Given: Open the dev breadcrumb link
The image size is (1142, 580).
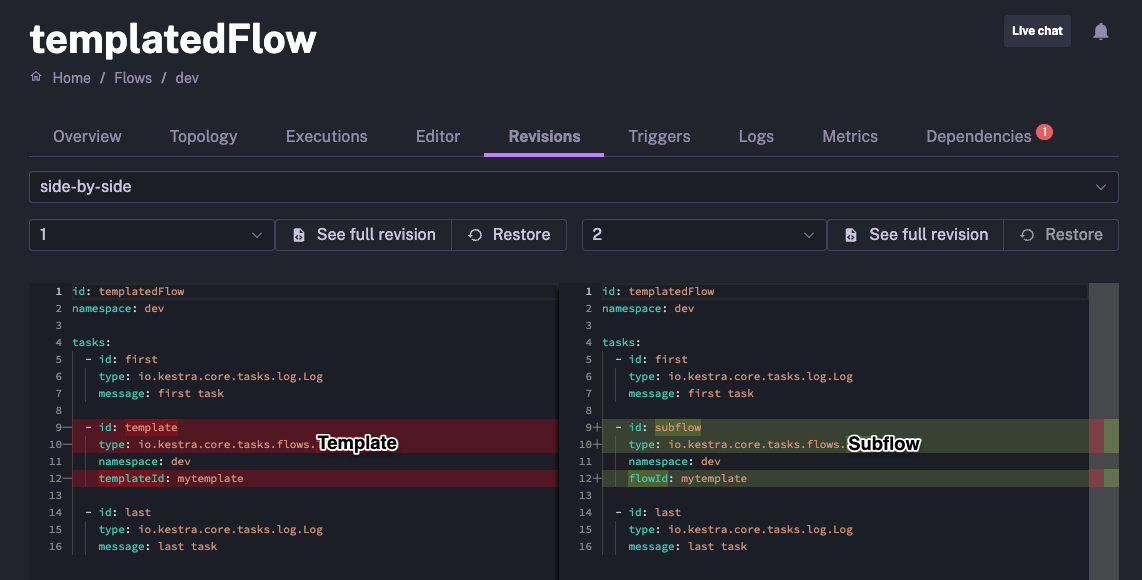Looking at the screenshot, I should (187, 77).
